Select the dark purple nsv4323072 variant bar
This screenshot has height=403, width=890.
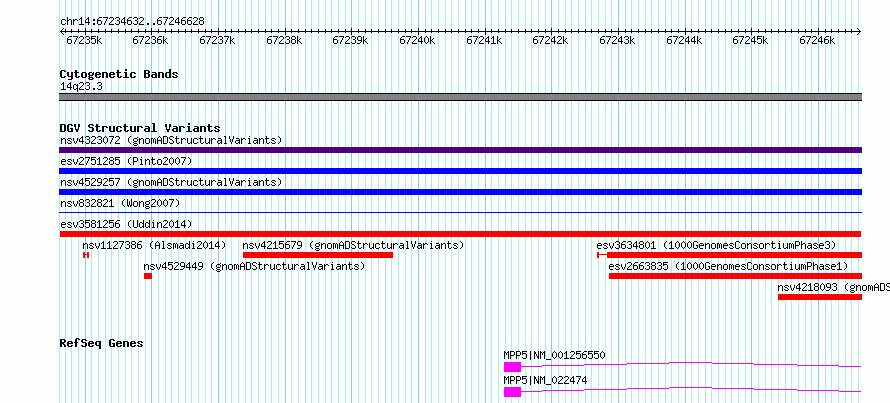(x=460, y=150)
